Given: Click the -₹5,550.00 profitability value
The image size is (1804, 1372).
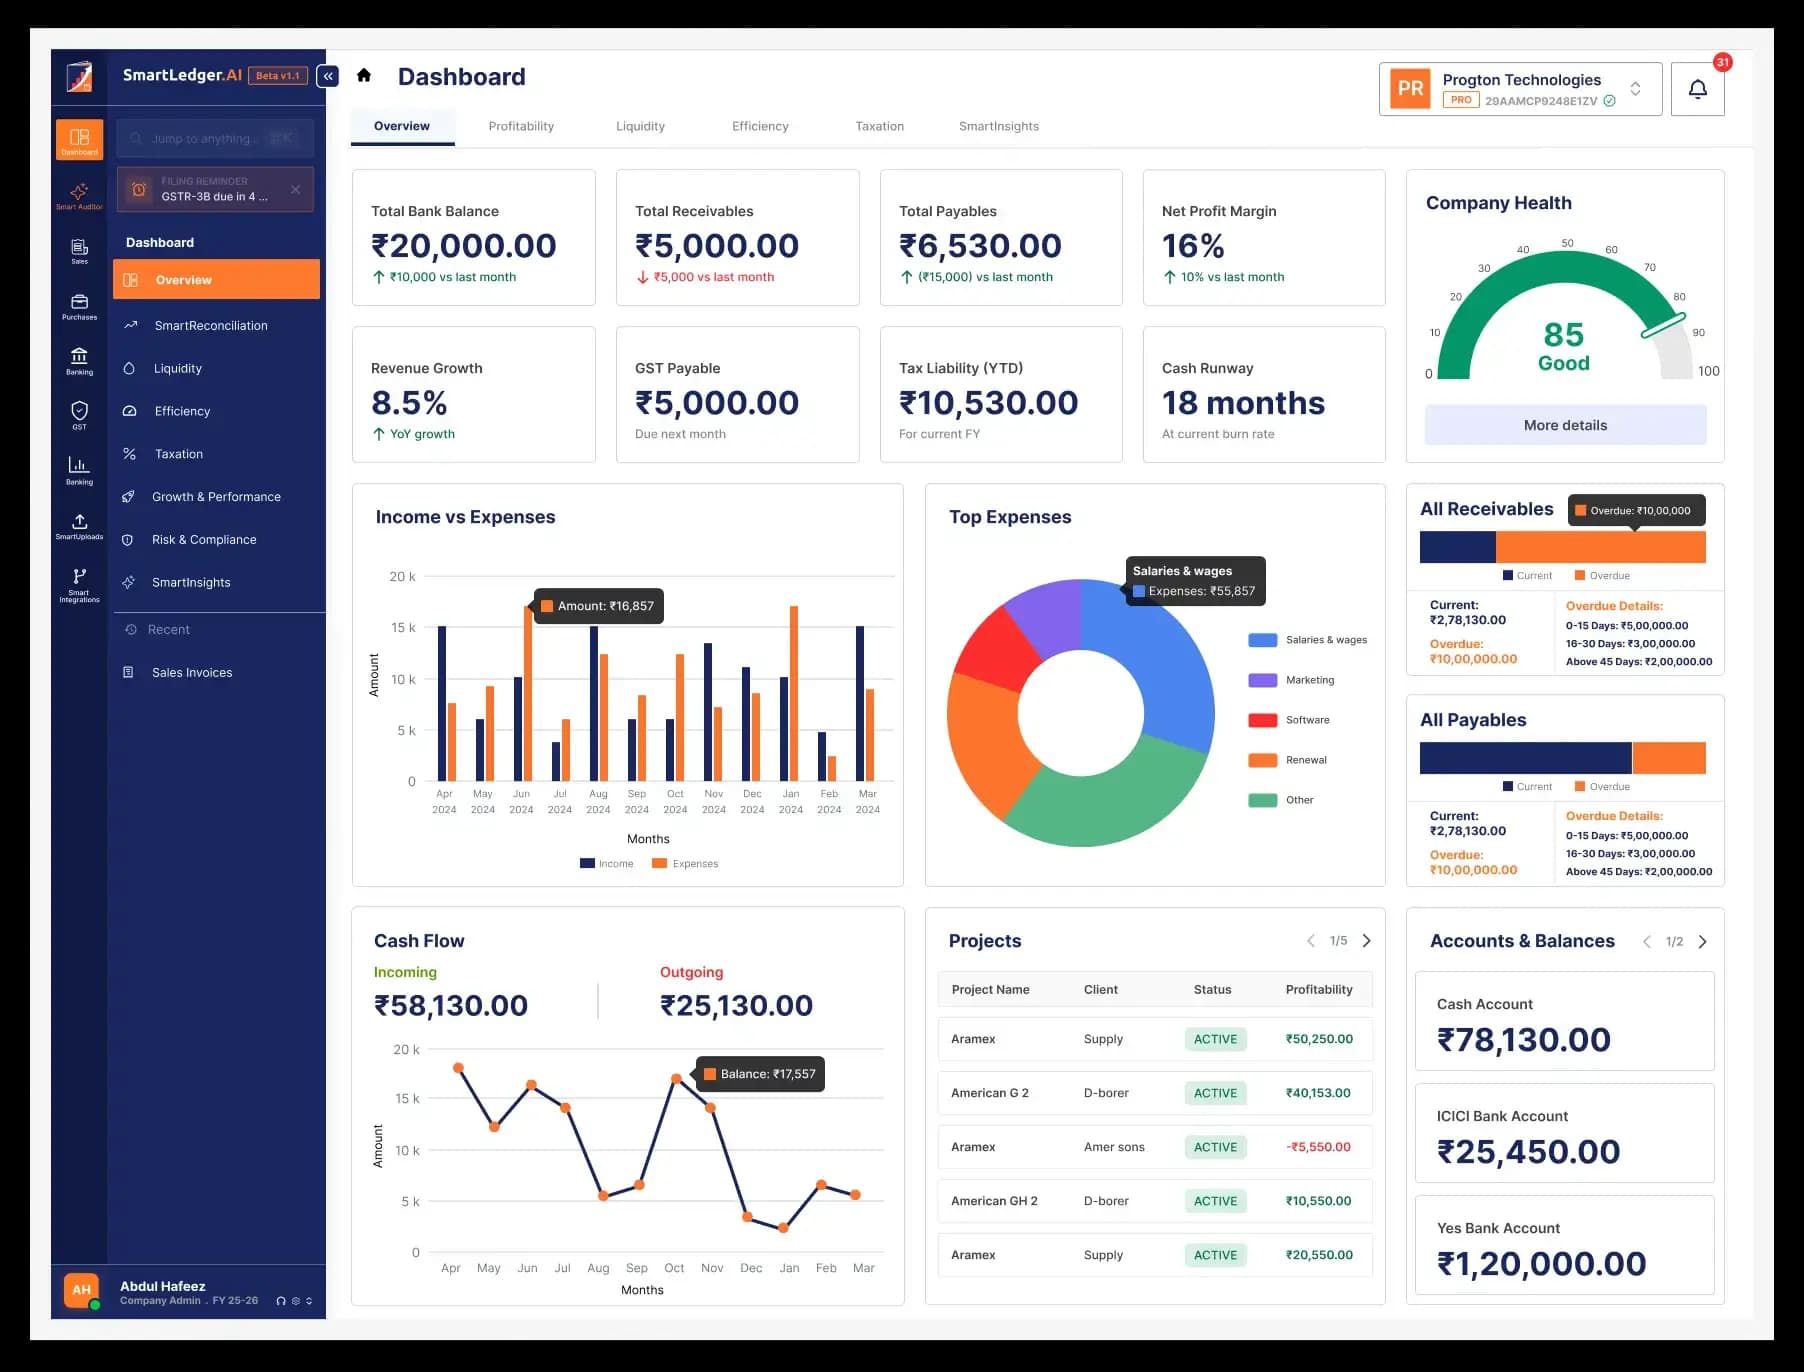Looking at the screenshot, I should coord(1318,1147).
